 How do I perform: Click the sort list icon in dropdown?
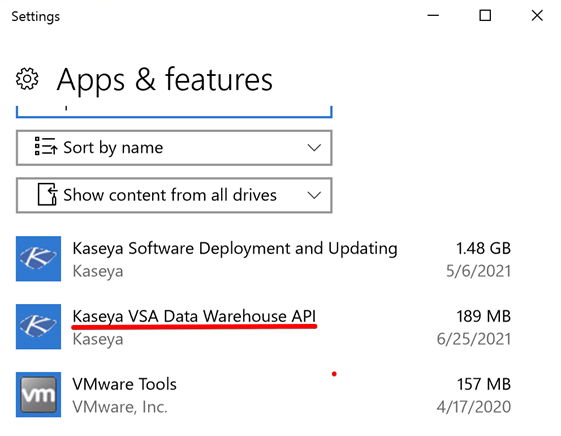click(x=46, y=146)
